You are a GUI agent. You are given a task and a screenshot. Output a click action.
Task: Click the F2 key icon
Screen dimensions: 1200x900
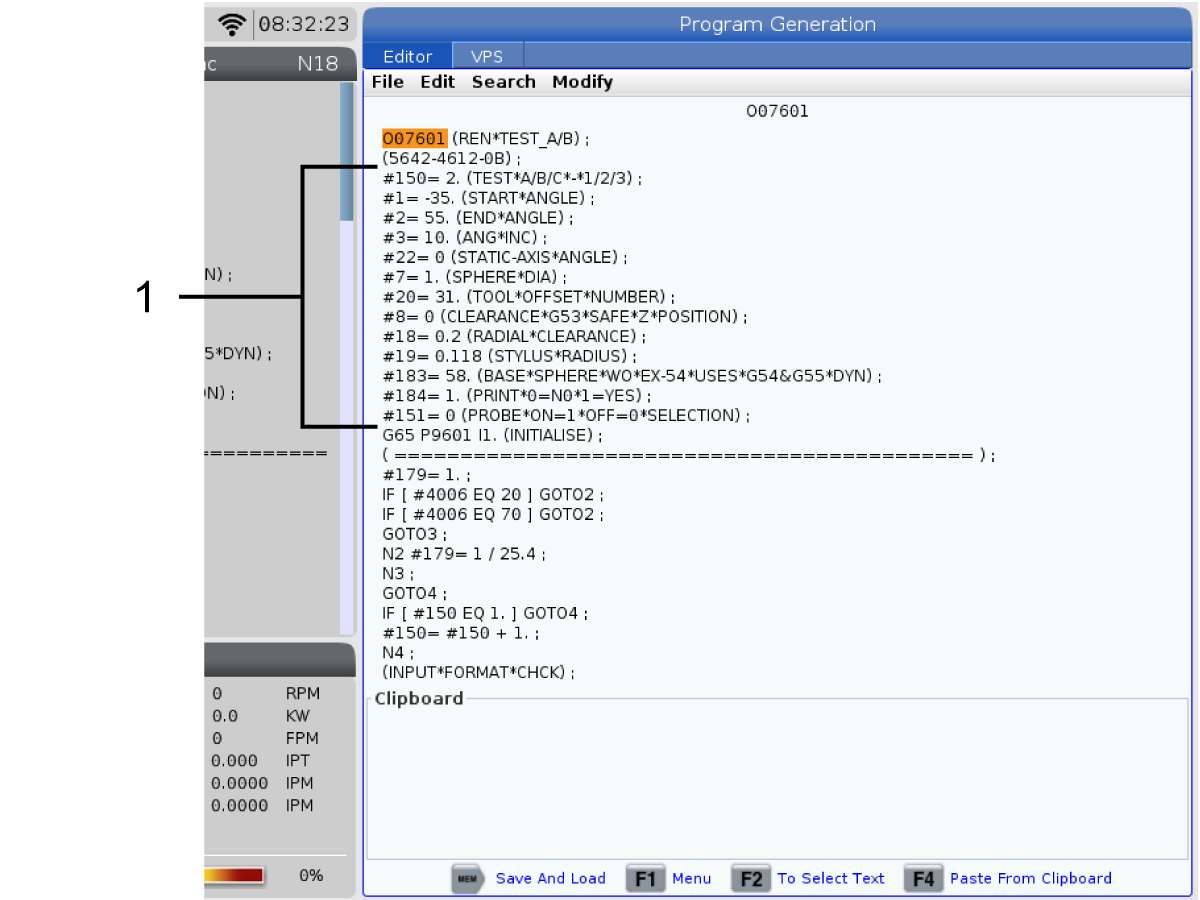pos(751,879)
